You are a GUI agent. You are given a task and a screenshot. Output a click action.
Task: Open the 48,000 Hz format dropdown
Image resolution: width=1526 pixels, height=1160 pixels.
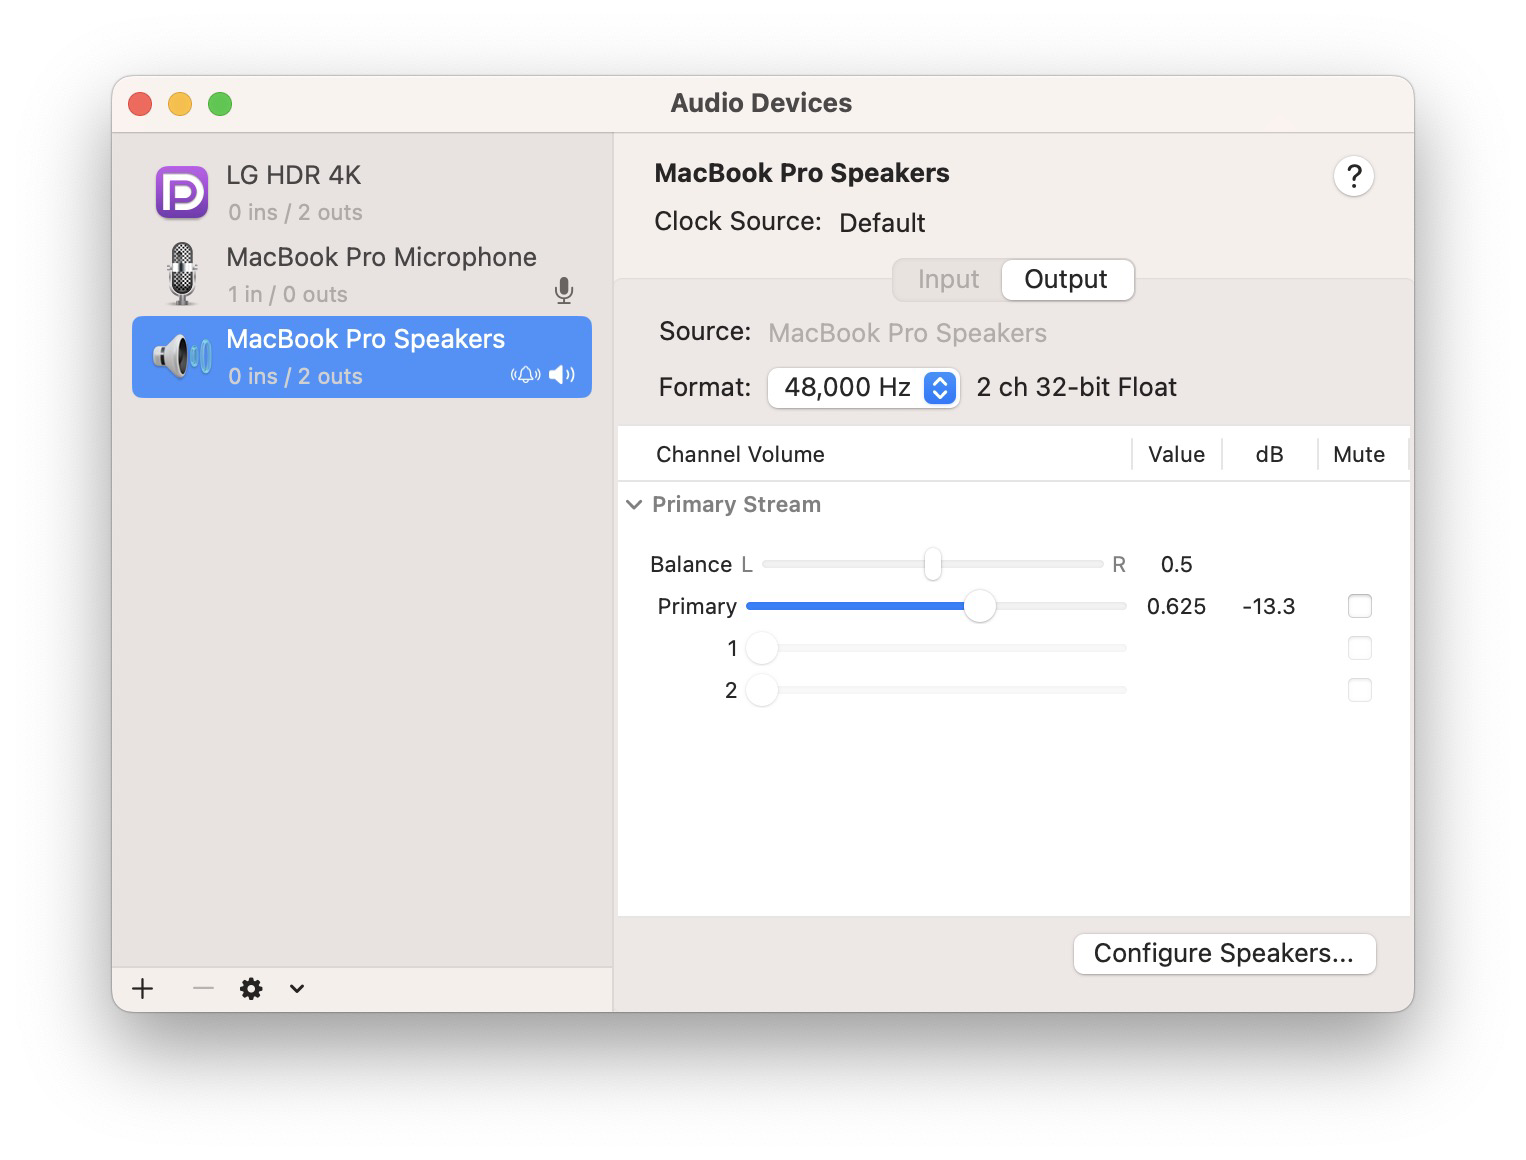tap(864, 387)
